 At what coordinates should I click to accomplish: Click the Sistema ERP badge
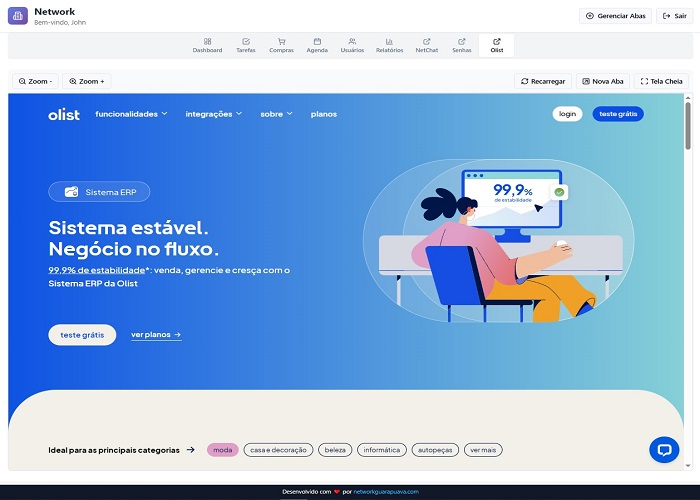pos(99,192)
